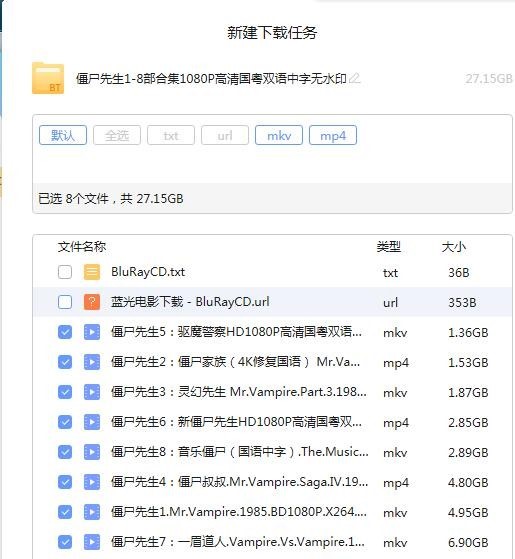Select the 默认 filter button
Image resolution: width=515 pixels, height=559 pixels.
click(63, 135)
